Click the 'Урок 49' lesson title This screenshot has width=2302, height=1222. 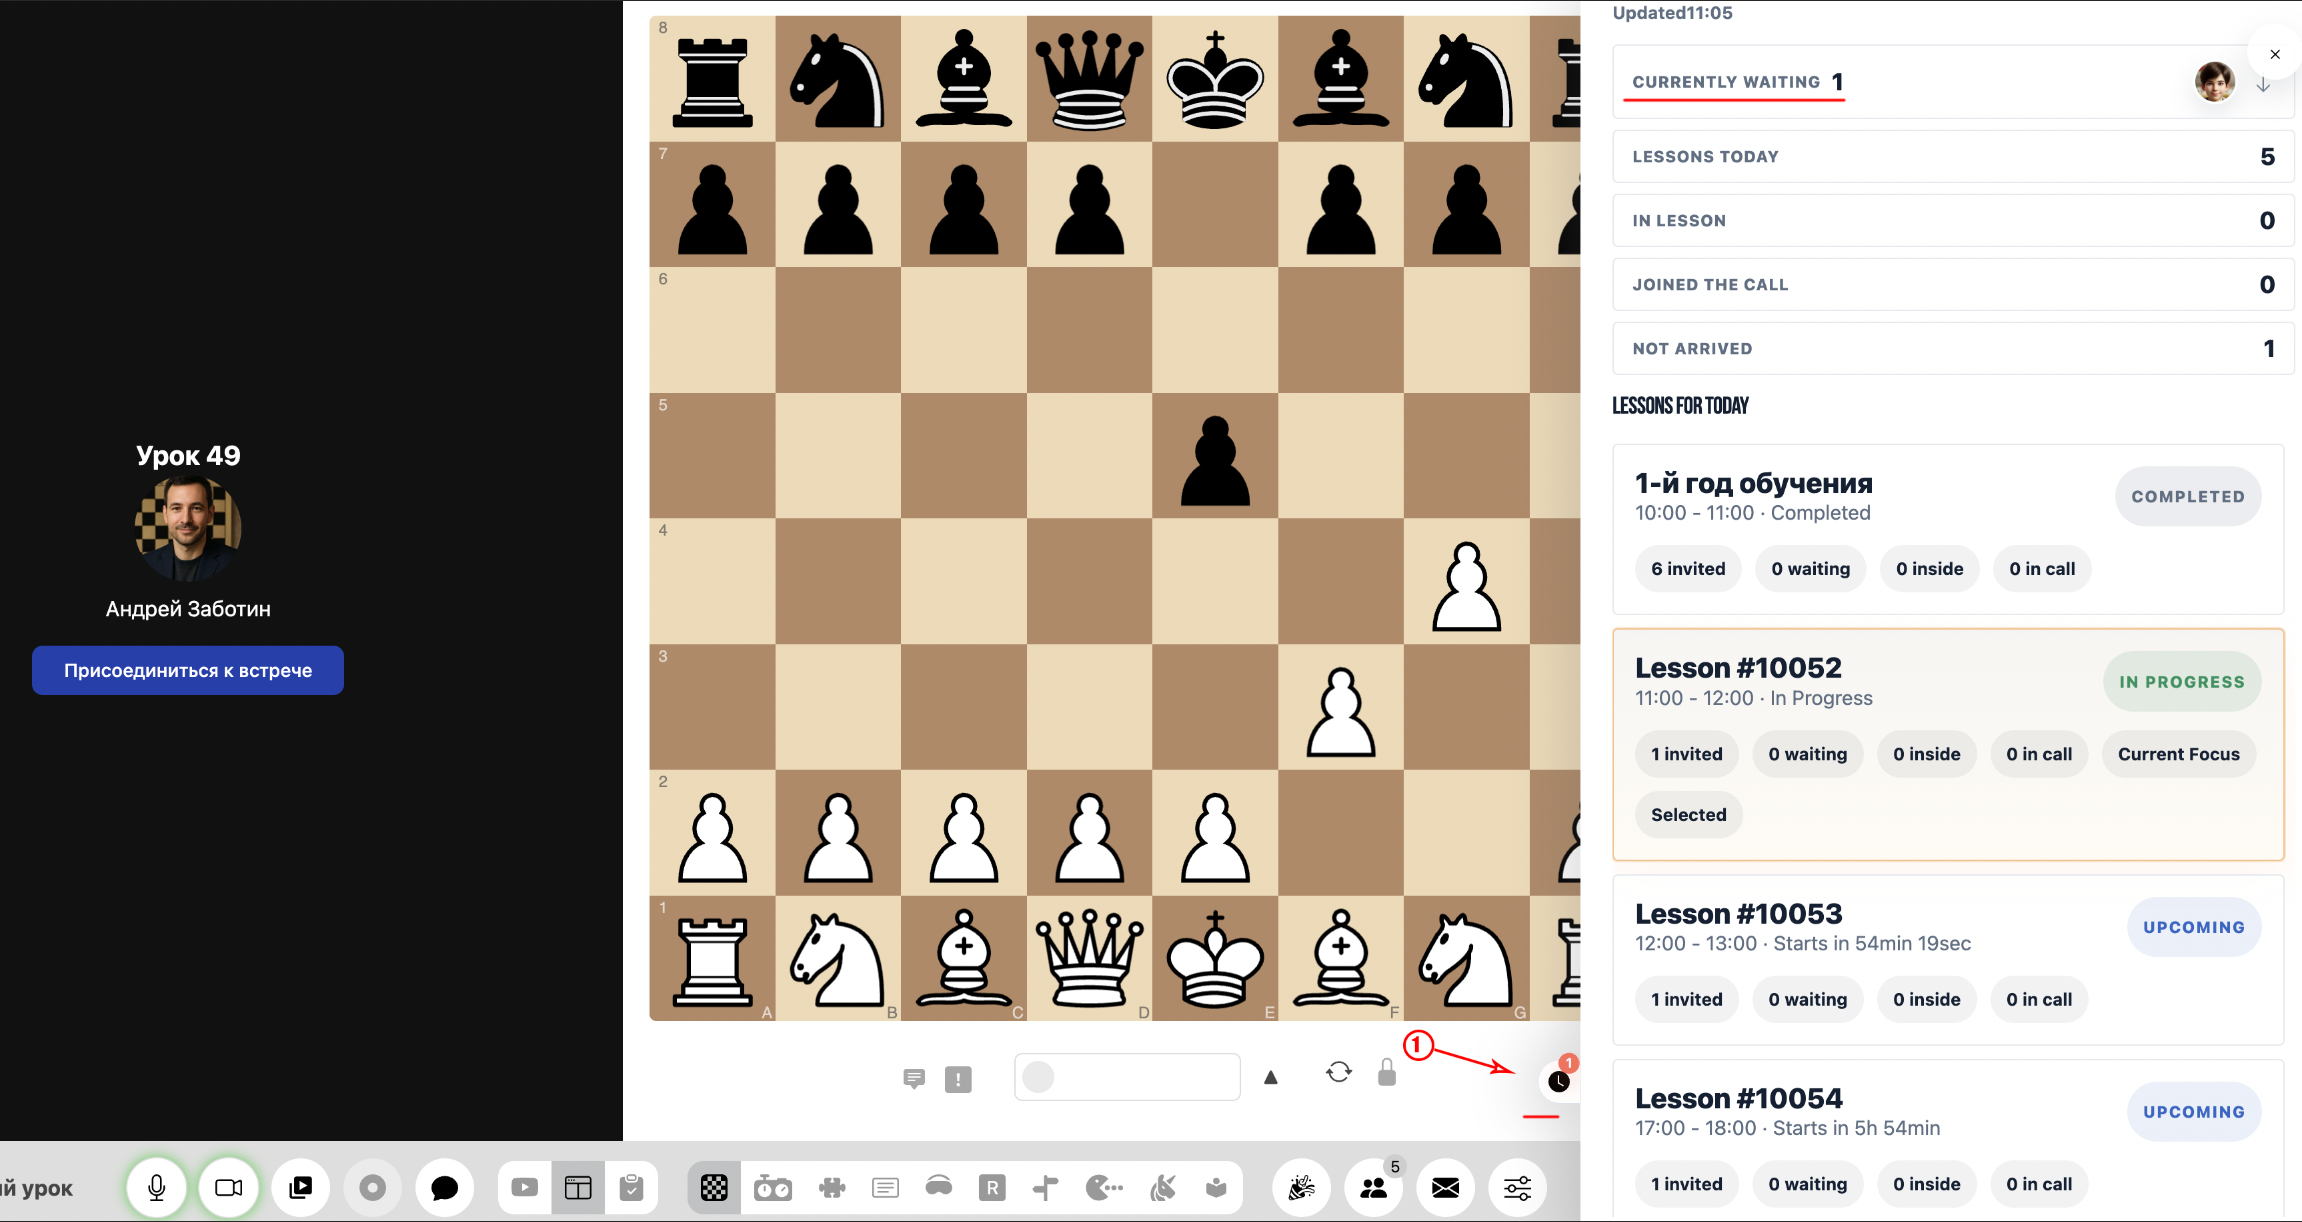pos(188,455)
